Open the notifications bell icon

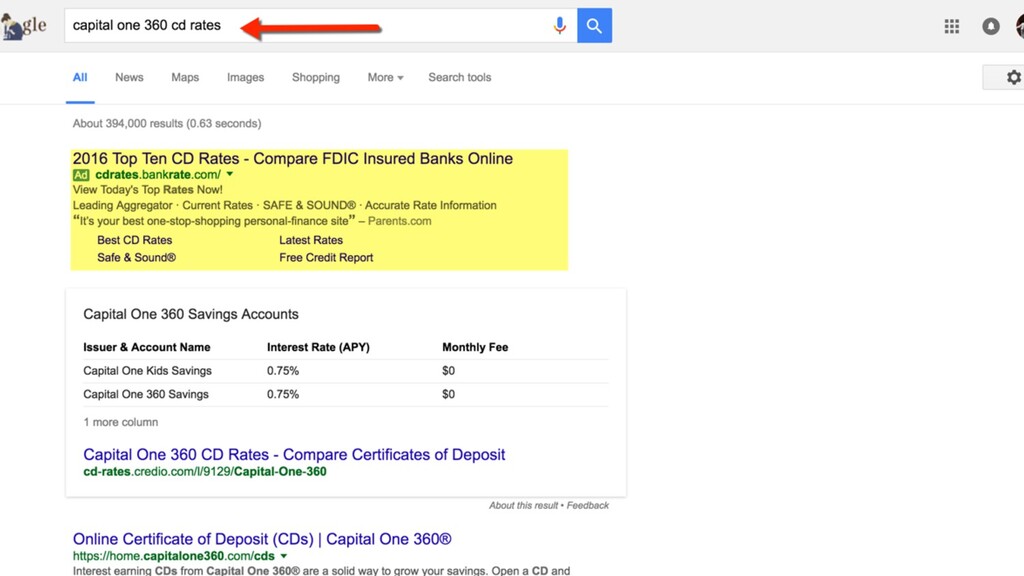[x=991, y=26]
